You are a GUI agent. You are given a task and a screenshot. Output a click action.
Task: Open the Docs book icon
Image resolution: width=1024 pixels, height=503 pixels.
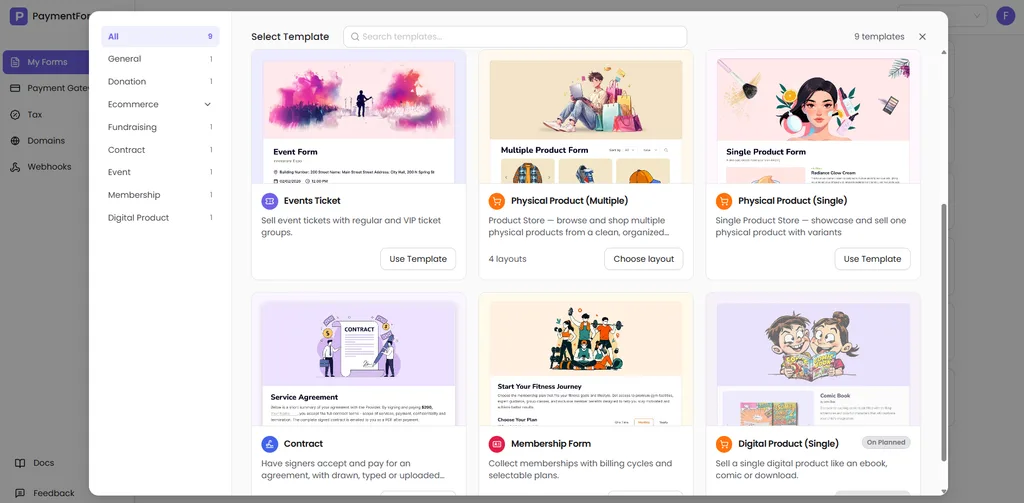click(20, 462)
